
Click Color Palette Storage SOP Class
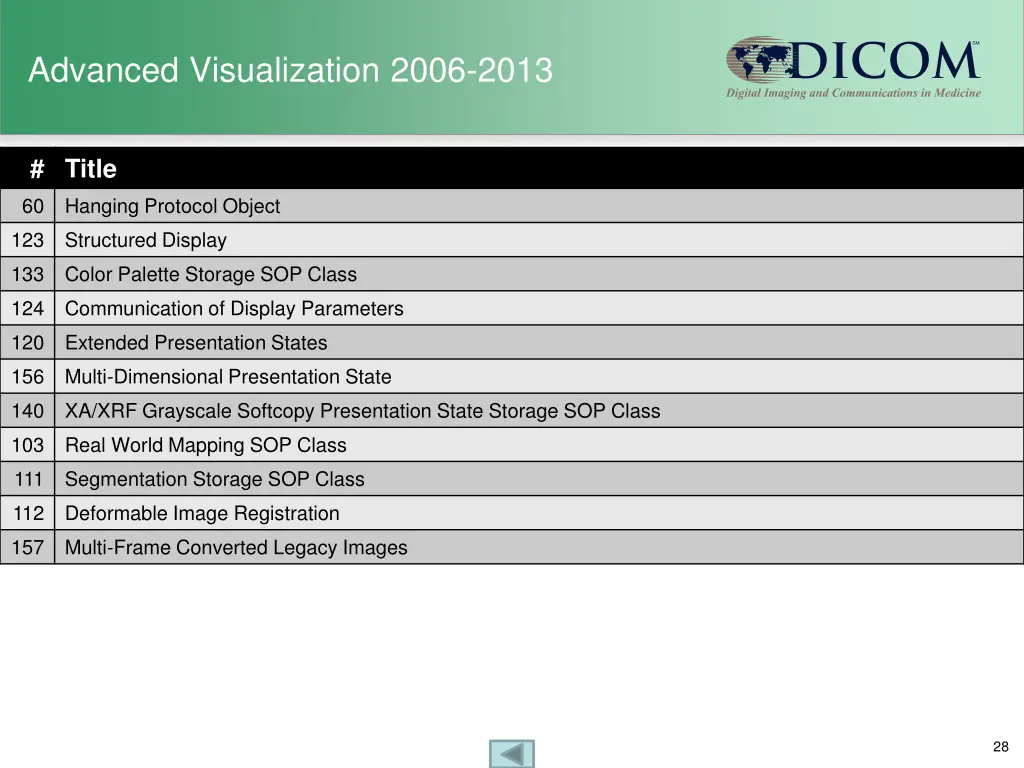[210, 274]
